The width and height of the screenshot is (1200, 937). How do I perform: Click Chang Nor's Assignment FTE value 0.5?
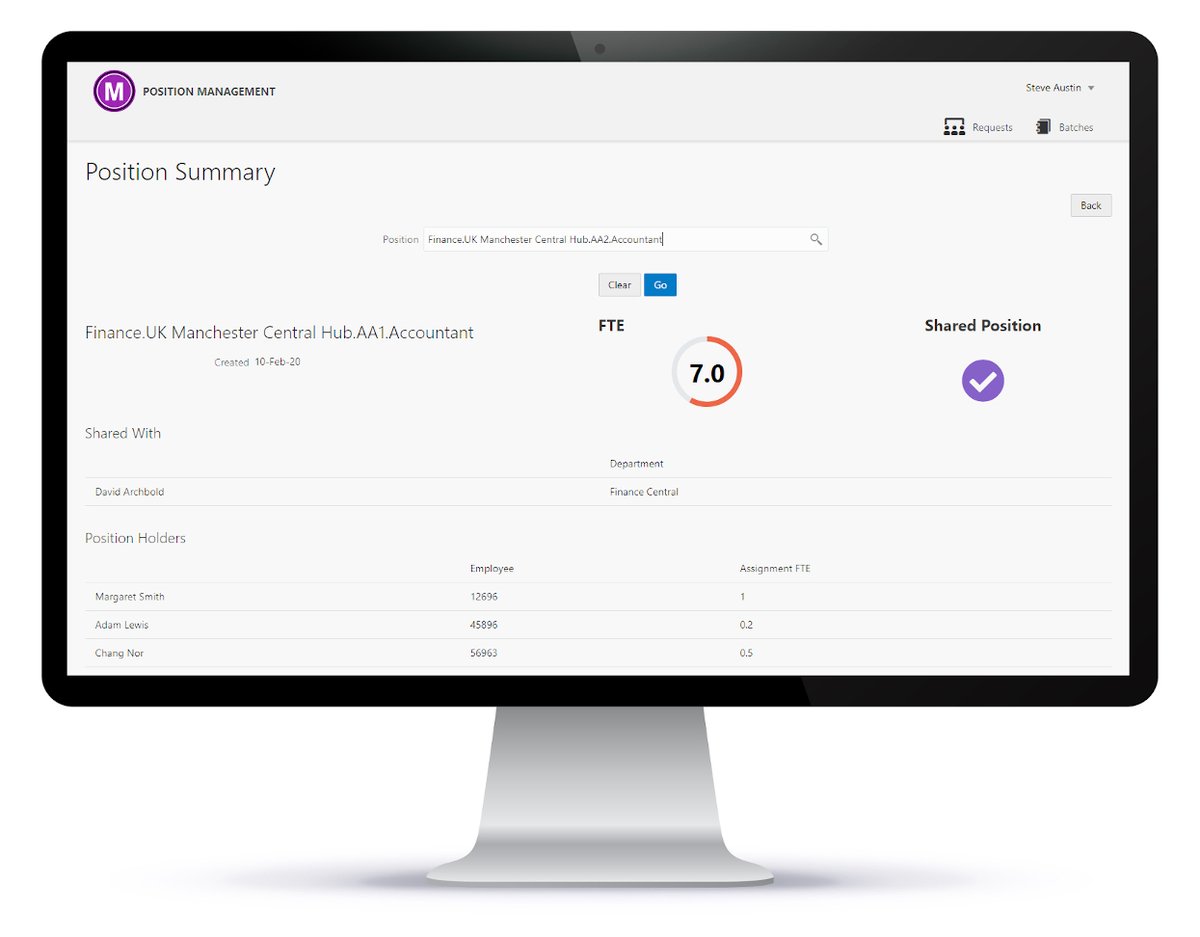746,653
